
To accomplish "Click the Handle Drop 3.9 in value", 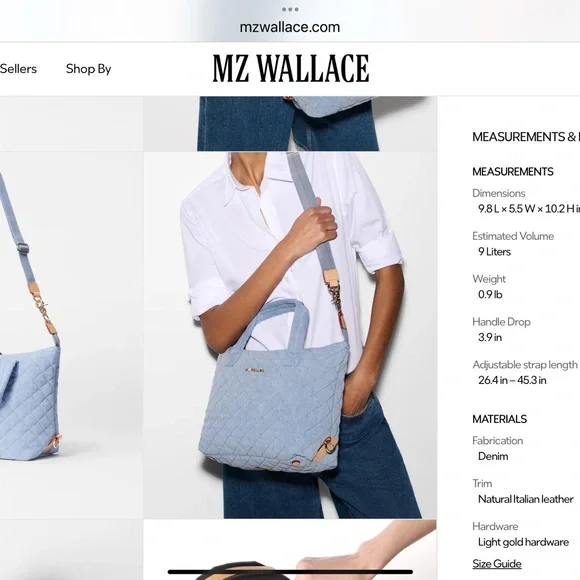I will click(x=490, y=337).
